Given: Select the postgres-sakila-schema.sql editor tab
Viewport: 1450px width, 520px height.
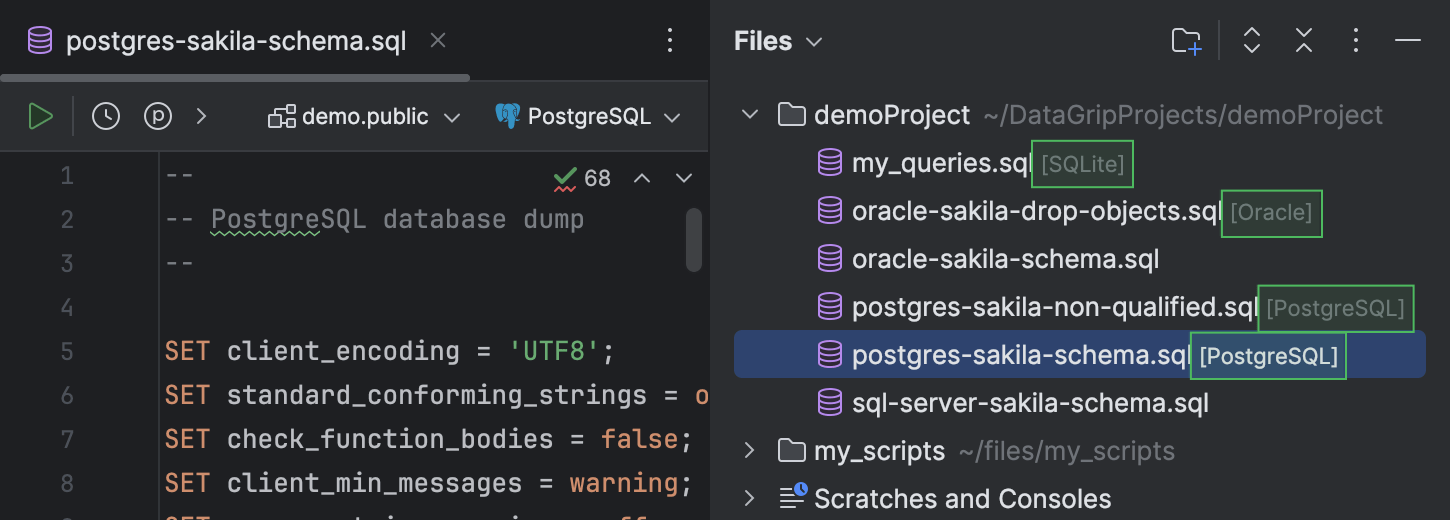Looking at the screenshot, I should tap(235, 42).
